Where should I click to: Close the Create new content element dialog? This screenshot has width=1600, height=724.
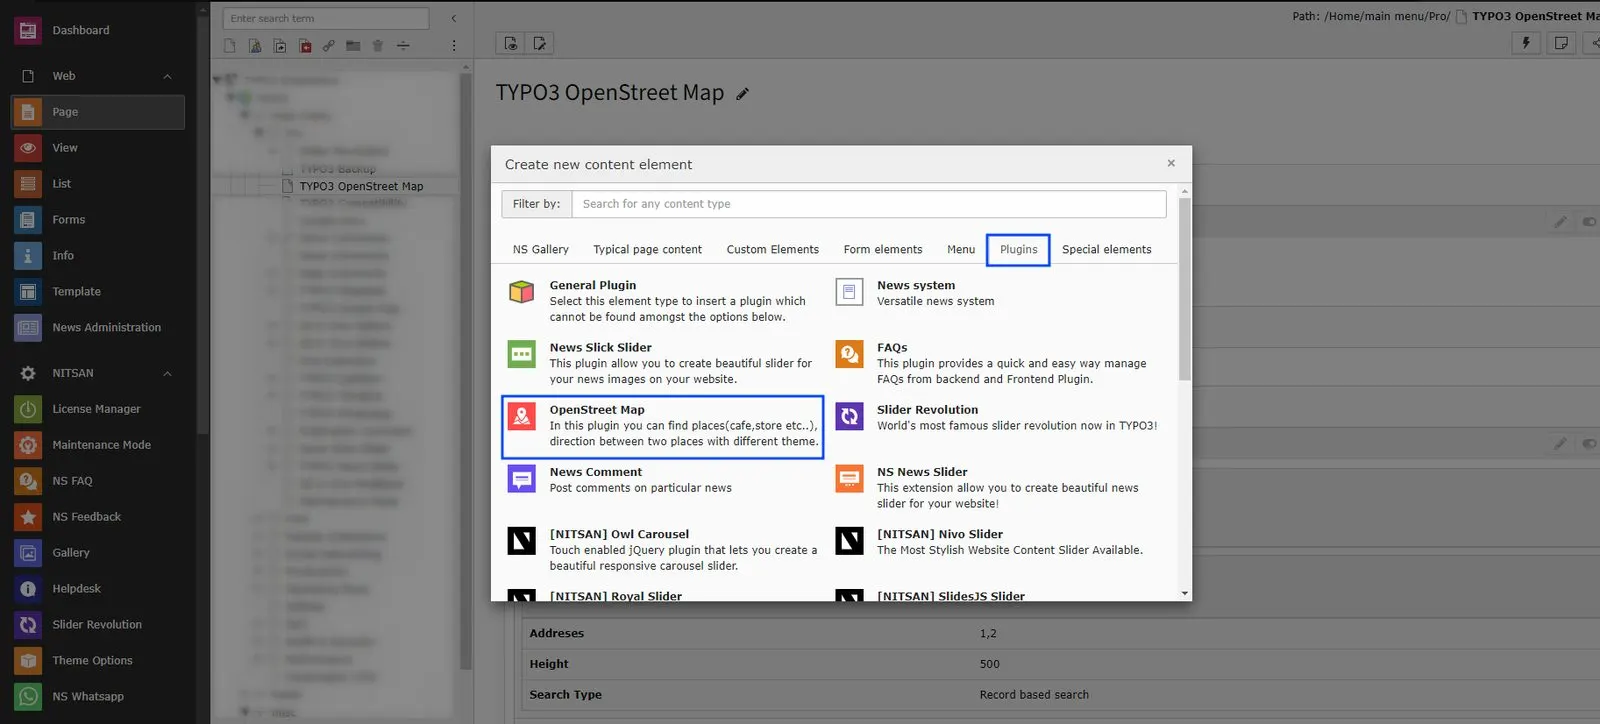pyautogui.click(x=1171, y=163)
